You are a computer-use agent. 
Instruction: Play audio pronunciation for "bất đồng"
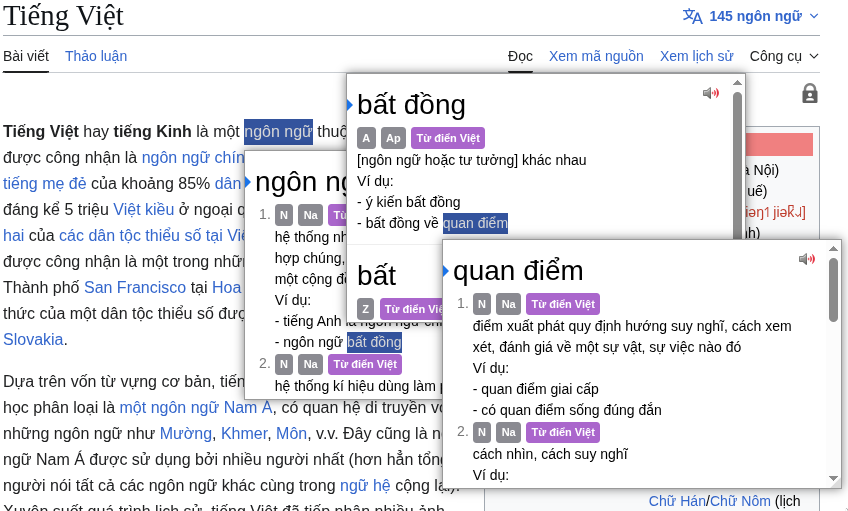[x=711, y=93]
